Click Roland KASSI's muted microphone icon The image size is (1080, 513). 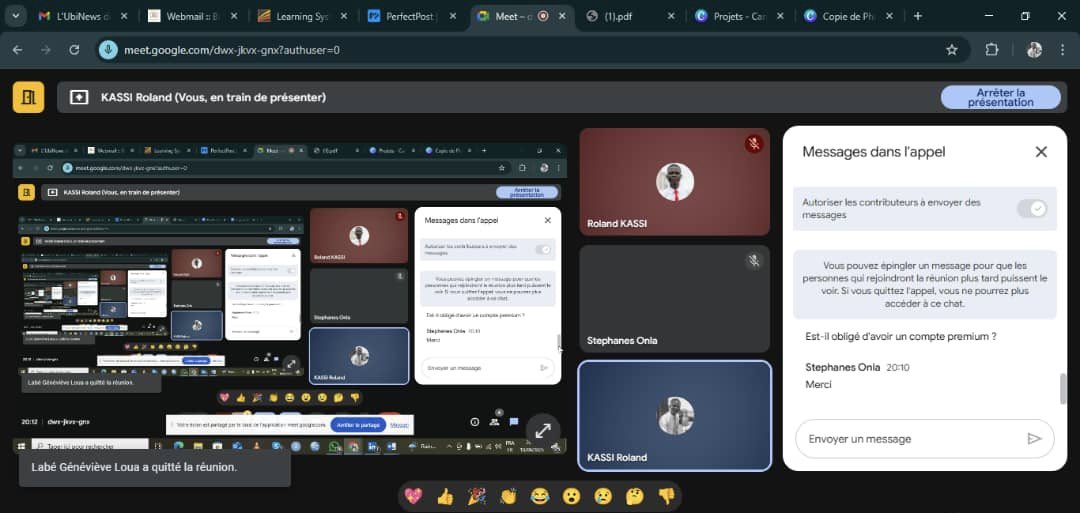tap(754, 144)
